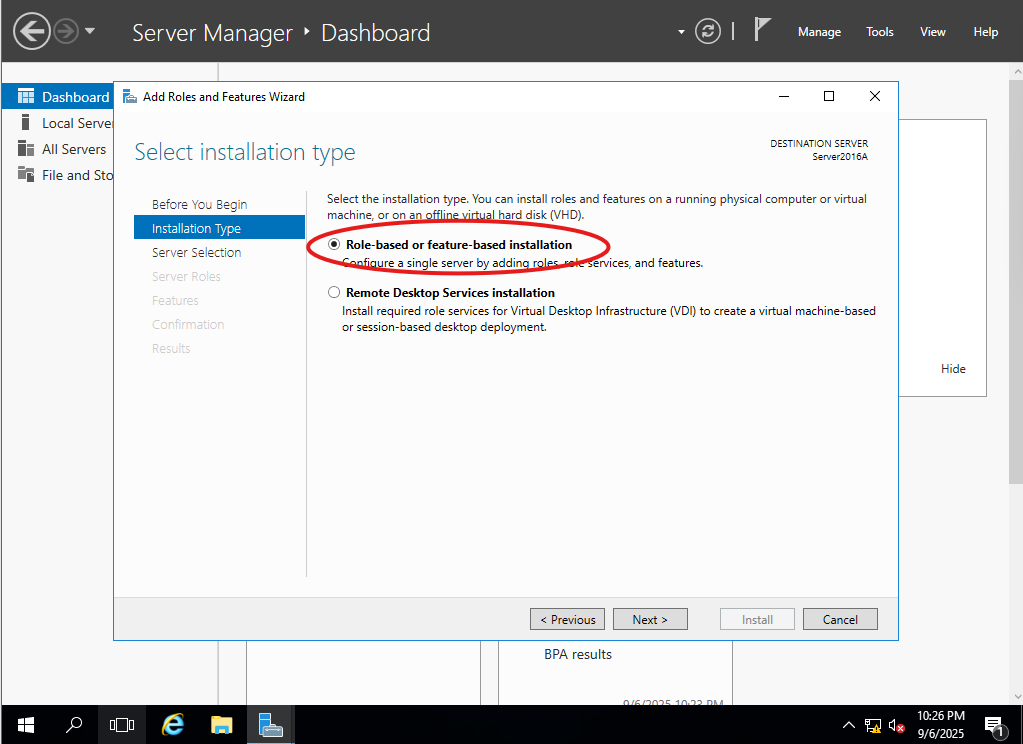The image size is (1023, 744).
Task: Open the Manage menu
Action: click(x=819, y=32)
